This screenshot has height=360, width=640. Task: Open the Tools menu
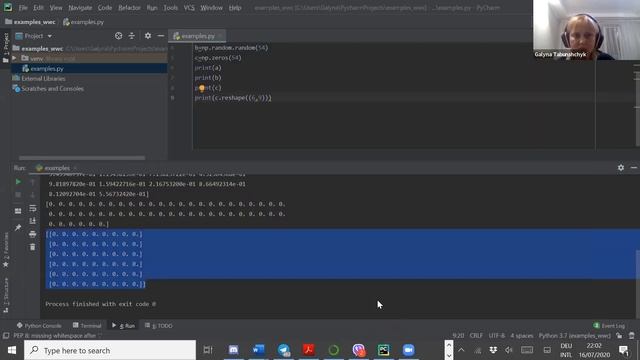click(171, 8)
